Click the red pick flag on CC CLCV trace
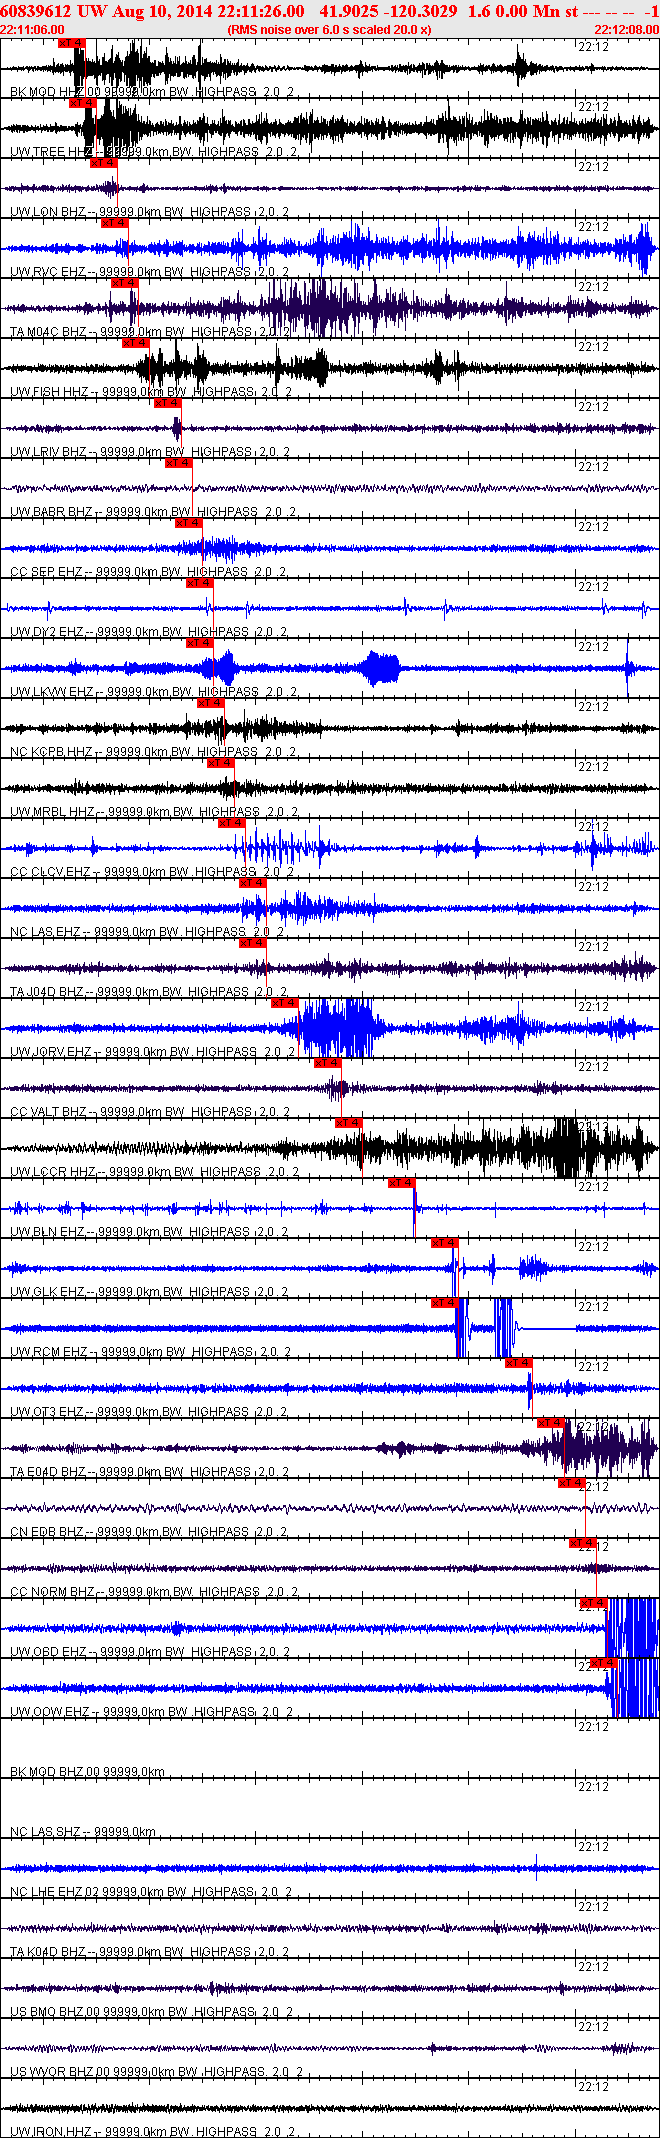This screenshot has height=2138, width=660. pos(232,823)
